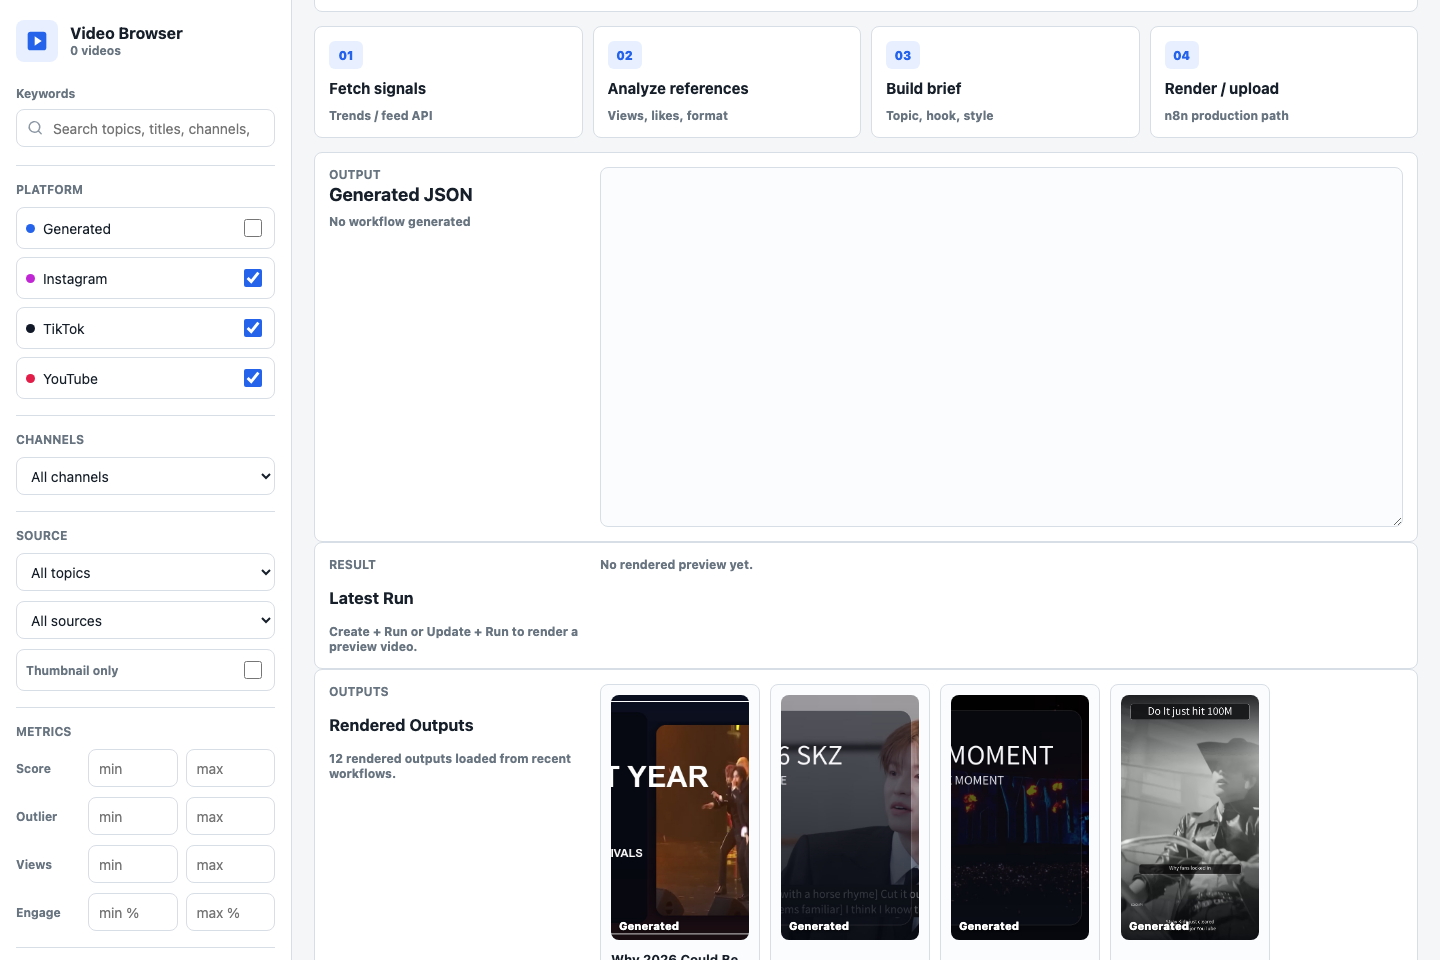
Task: Click the 'No rendered preview yet.' text
Action: (x=676, y=565)
